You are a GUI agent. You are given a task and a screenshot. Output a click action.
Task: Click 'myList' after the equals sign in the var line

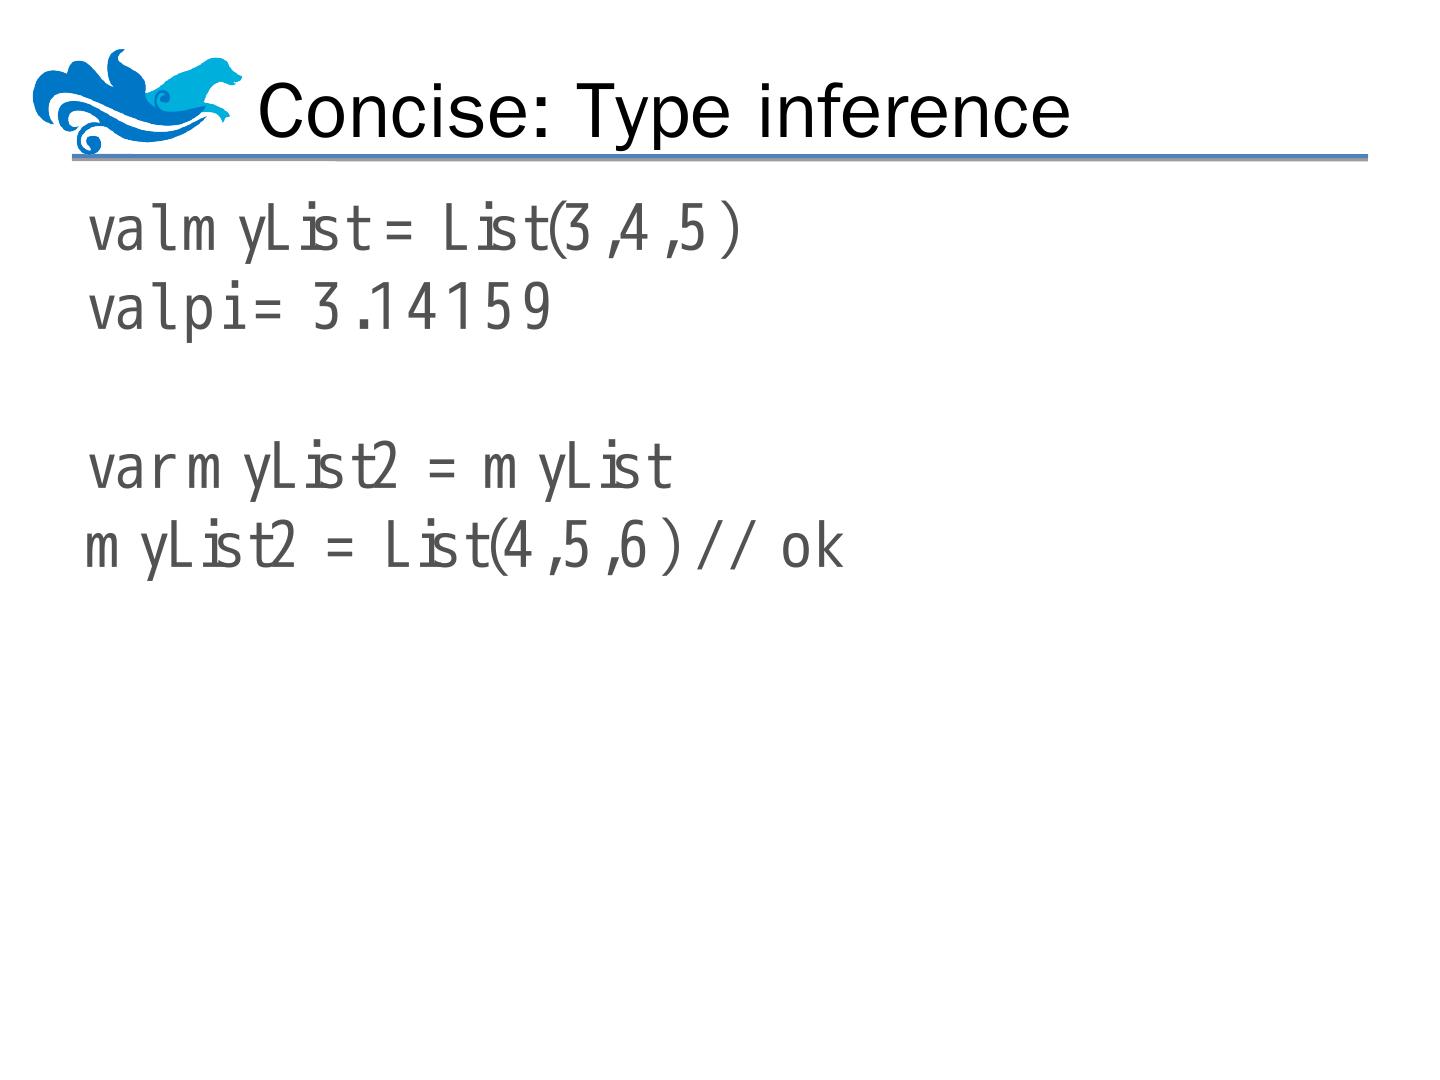click(578, 468)
